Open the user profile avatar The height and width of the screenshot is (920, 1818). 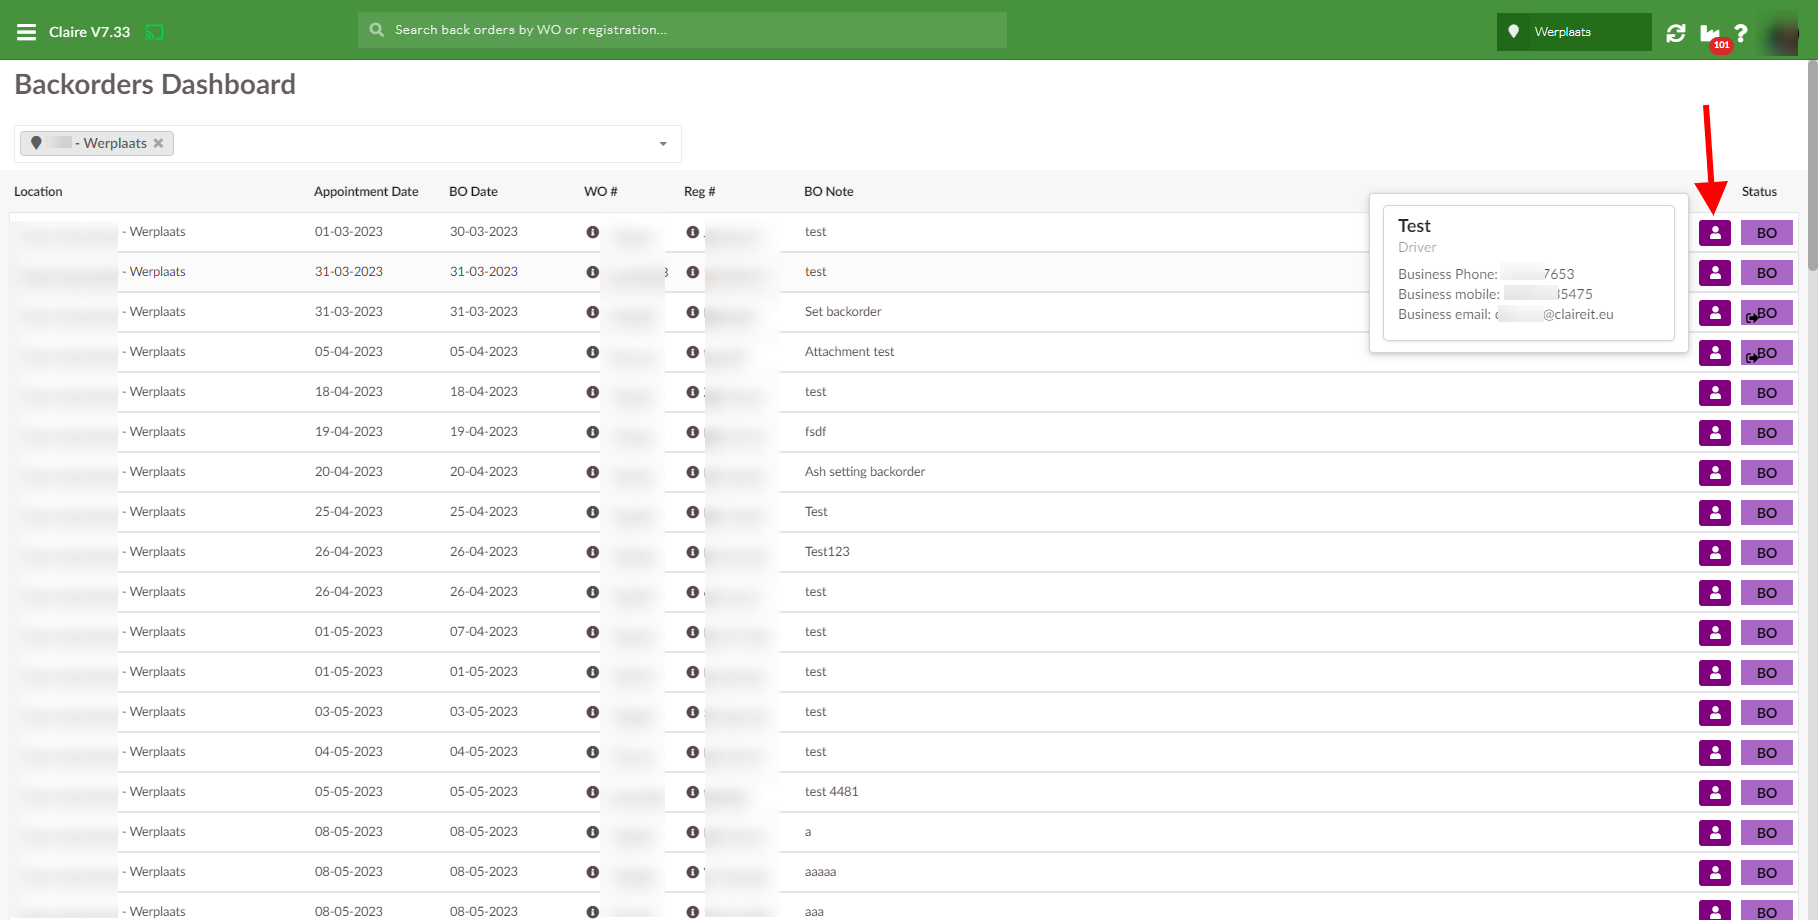pyautogui.click(x=1781, y=34)
